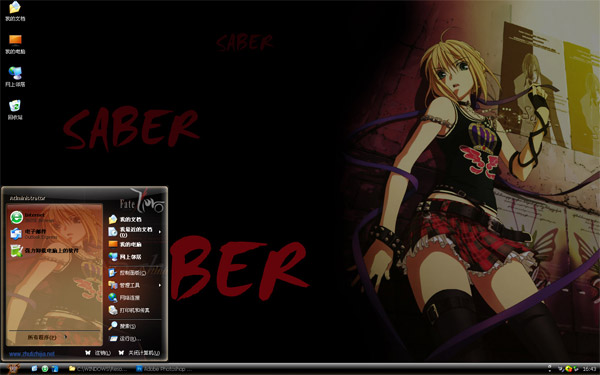Click the Administrator user name in Start menu
Viewport: 600px width, 375px height.
point(28,198)
